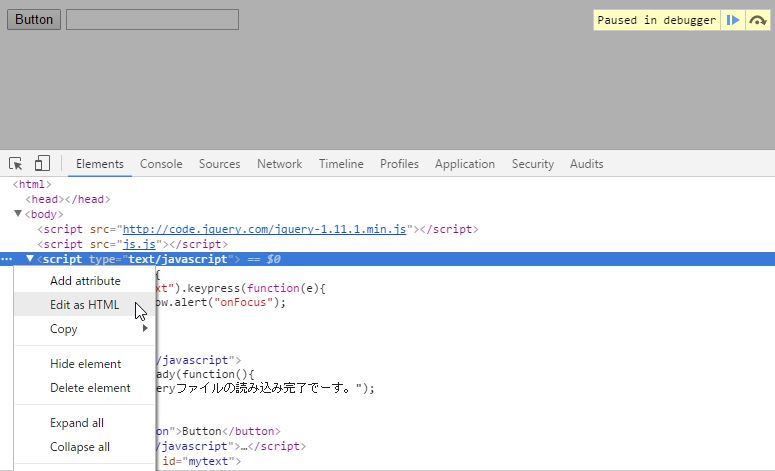Select the body tag text
Viewport: 775px width, 471px height.
coord(44,214)
